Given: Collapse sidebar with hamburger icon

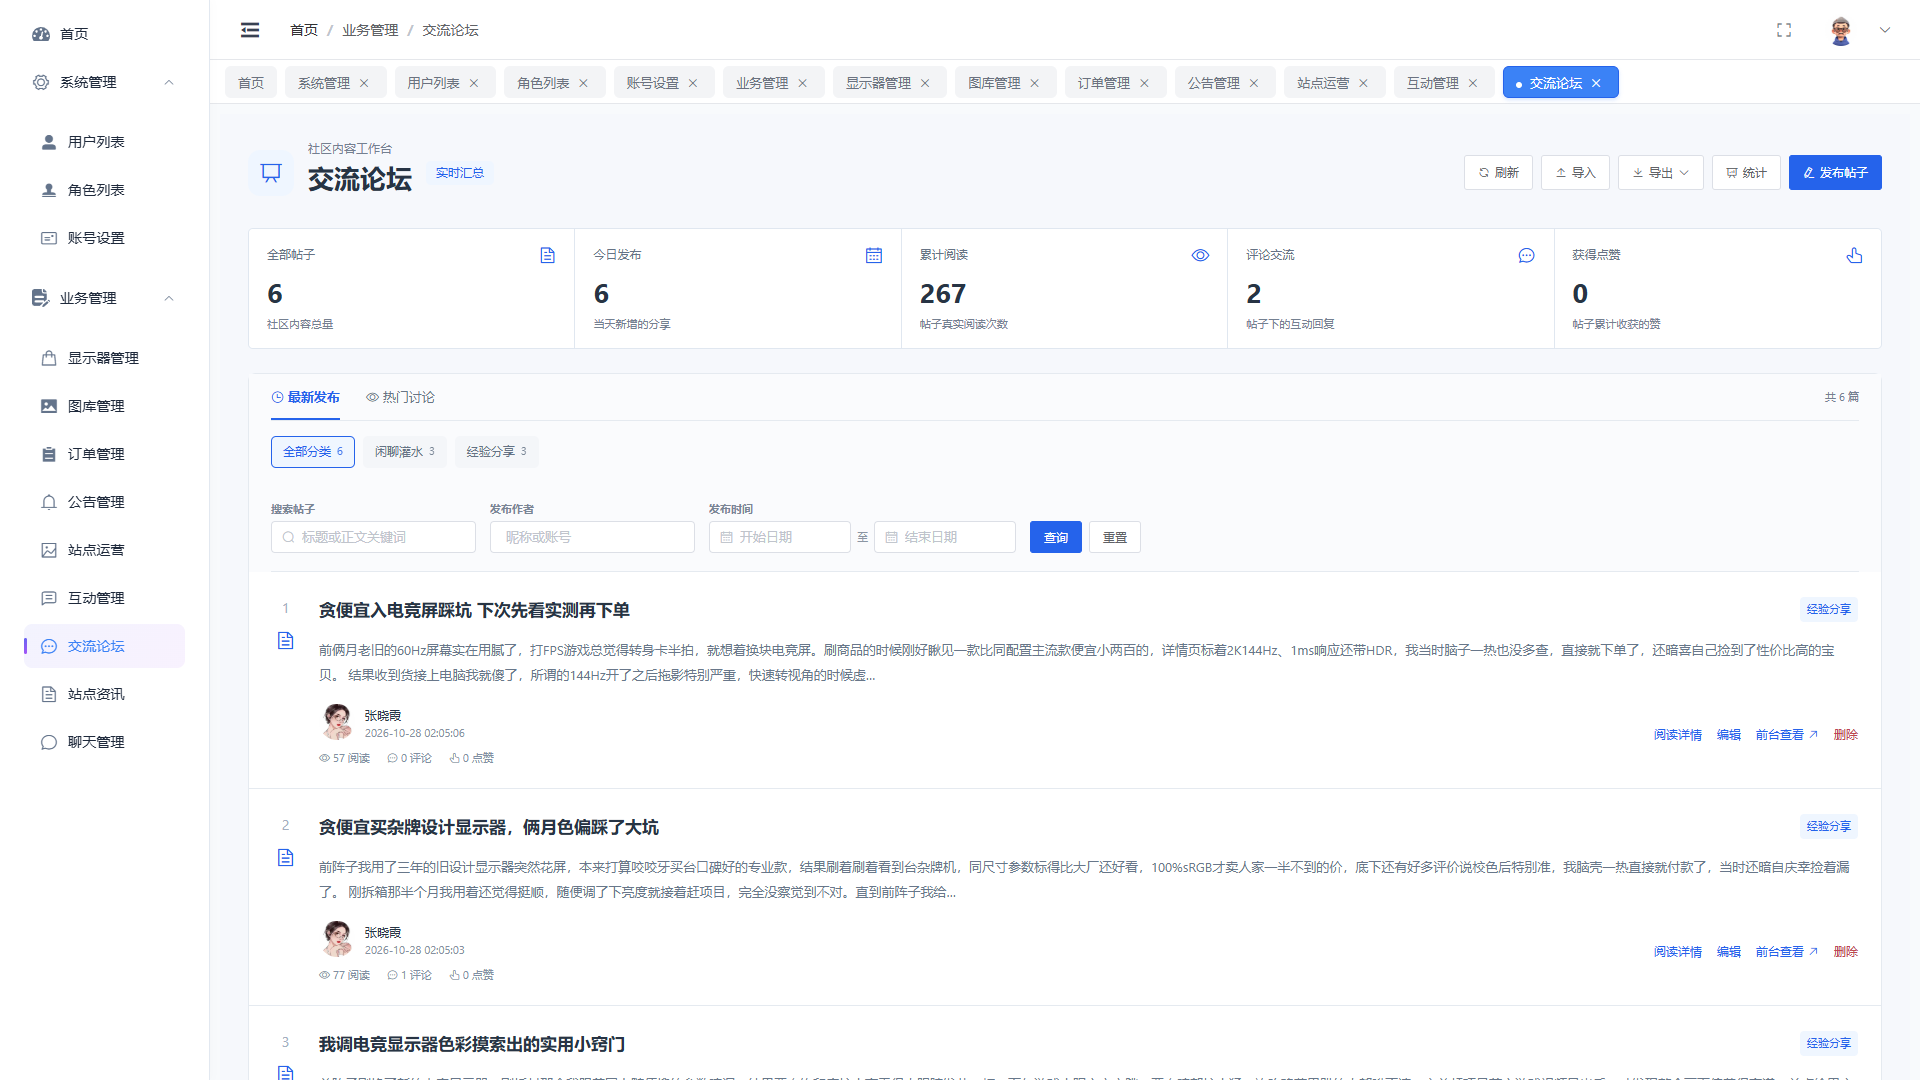Looking at the screenshot, I should pyautogui.click(x=250, y=30).
